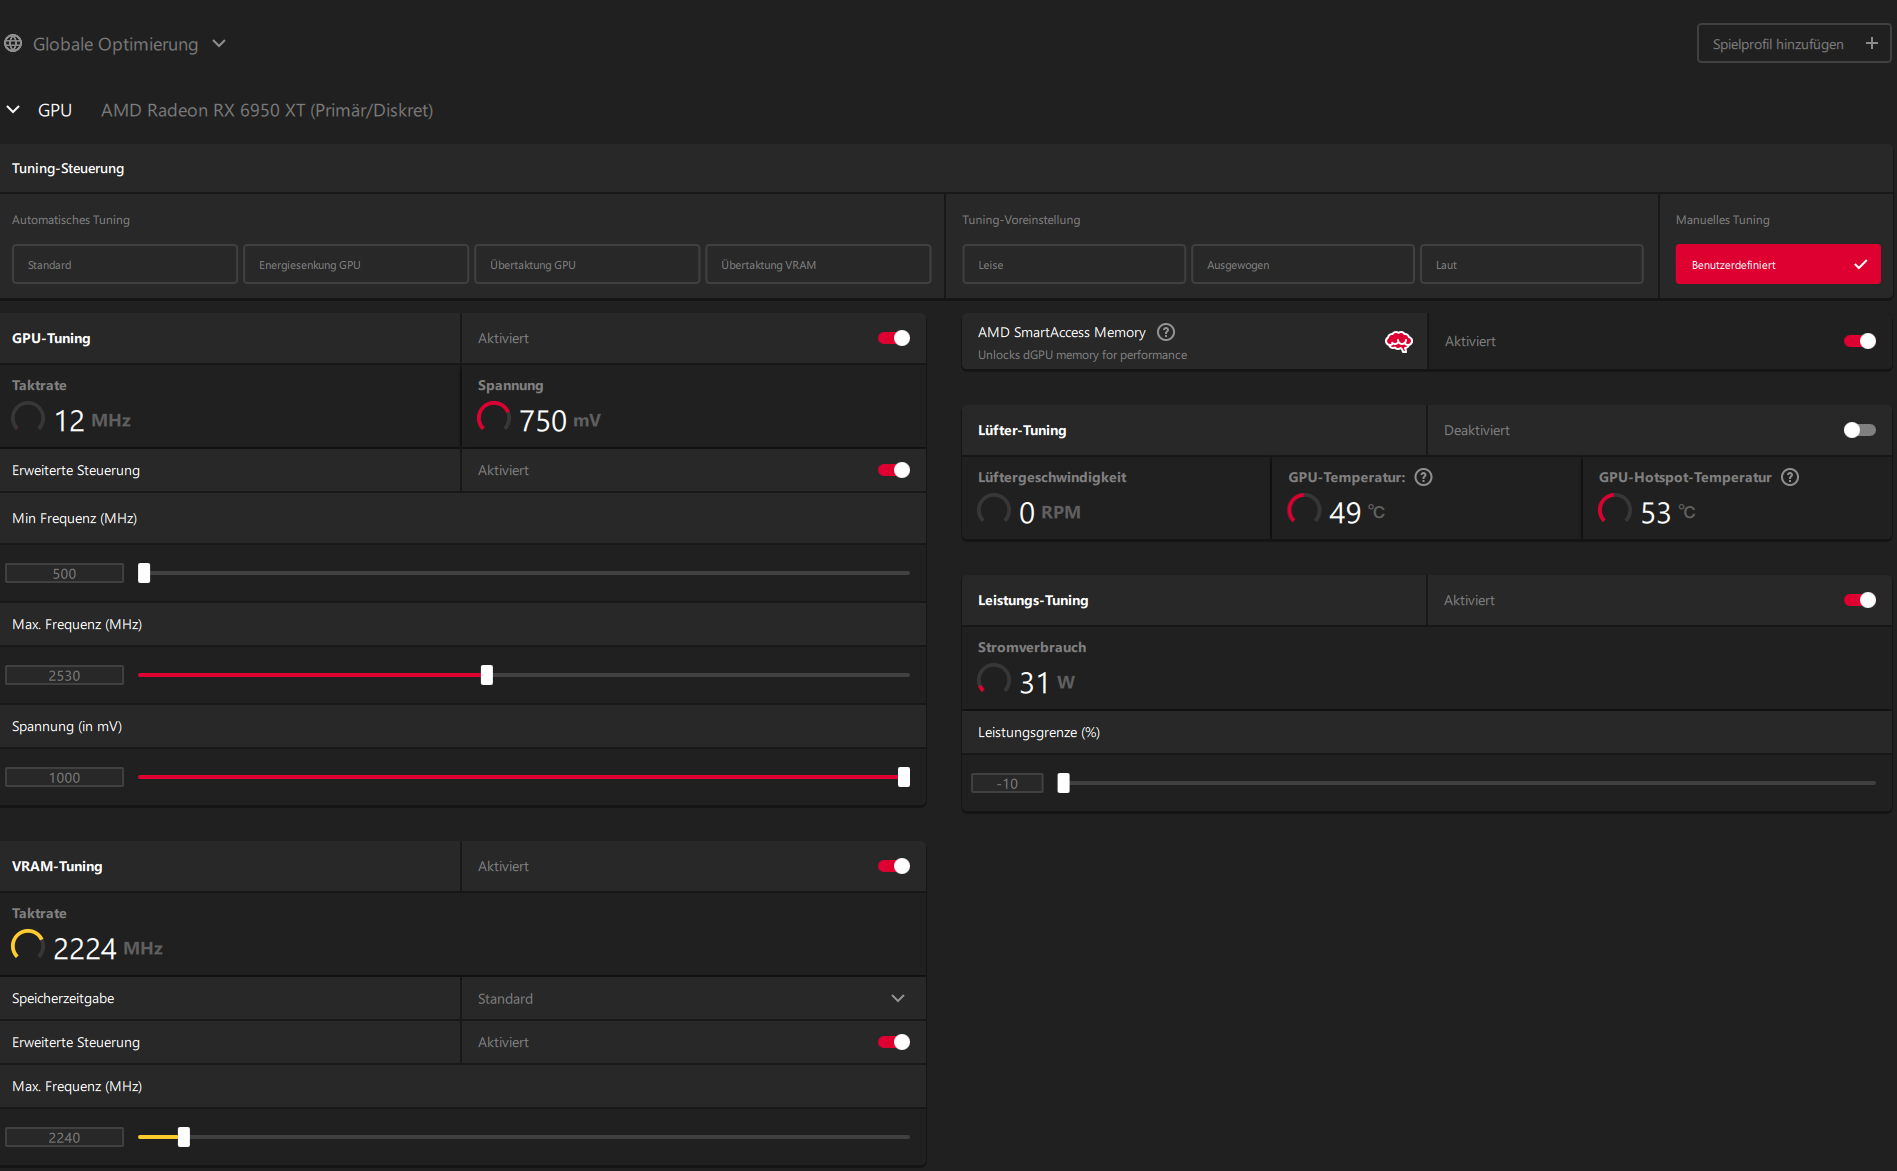The height and width of the screenshot is (1171, 1897).
Task: Open the Speicherzeitgabe Standard dropdown
Action: 693,998
